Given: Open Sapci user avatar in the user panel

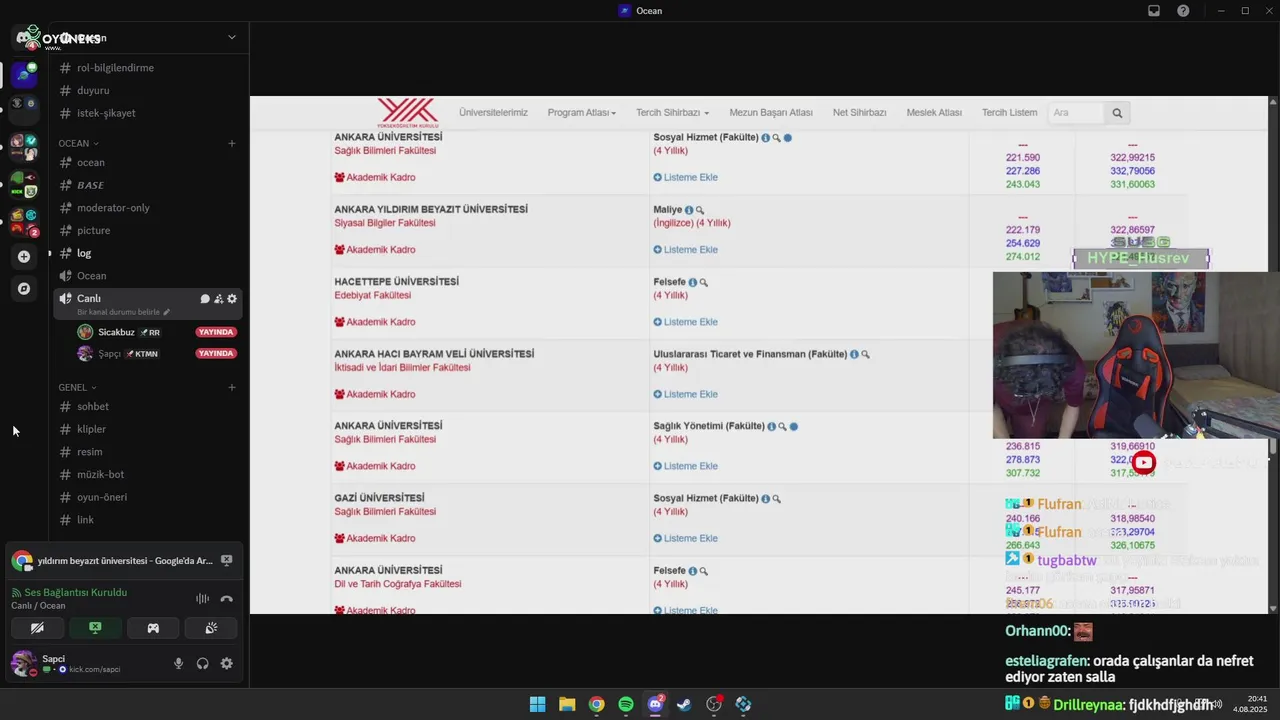Looking at the screenshot, I should (x=22, y=663).
